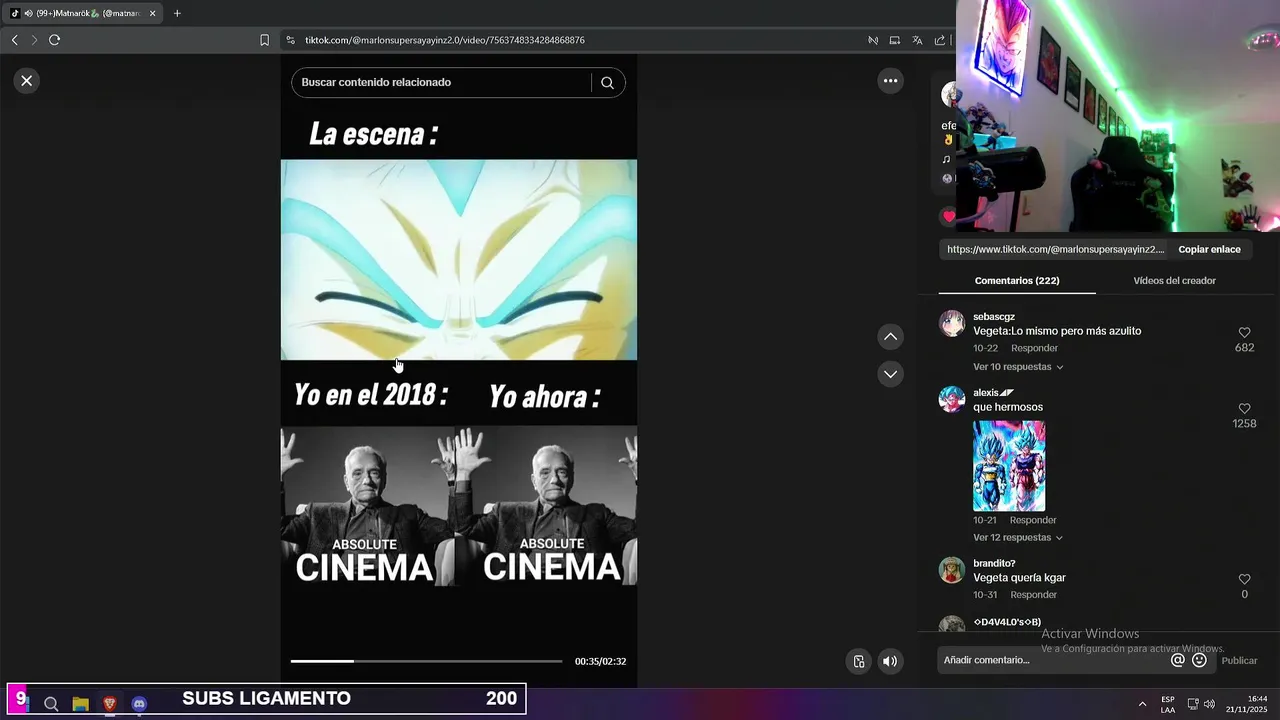
Task: Open the three-dot more options menu
Action: [890, 81]
